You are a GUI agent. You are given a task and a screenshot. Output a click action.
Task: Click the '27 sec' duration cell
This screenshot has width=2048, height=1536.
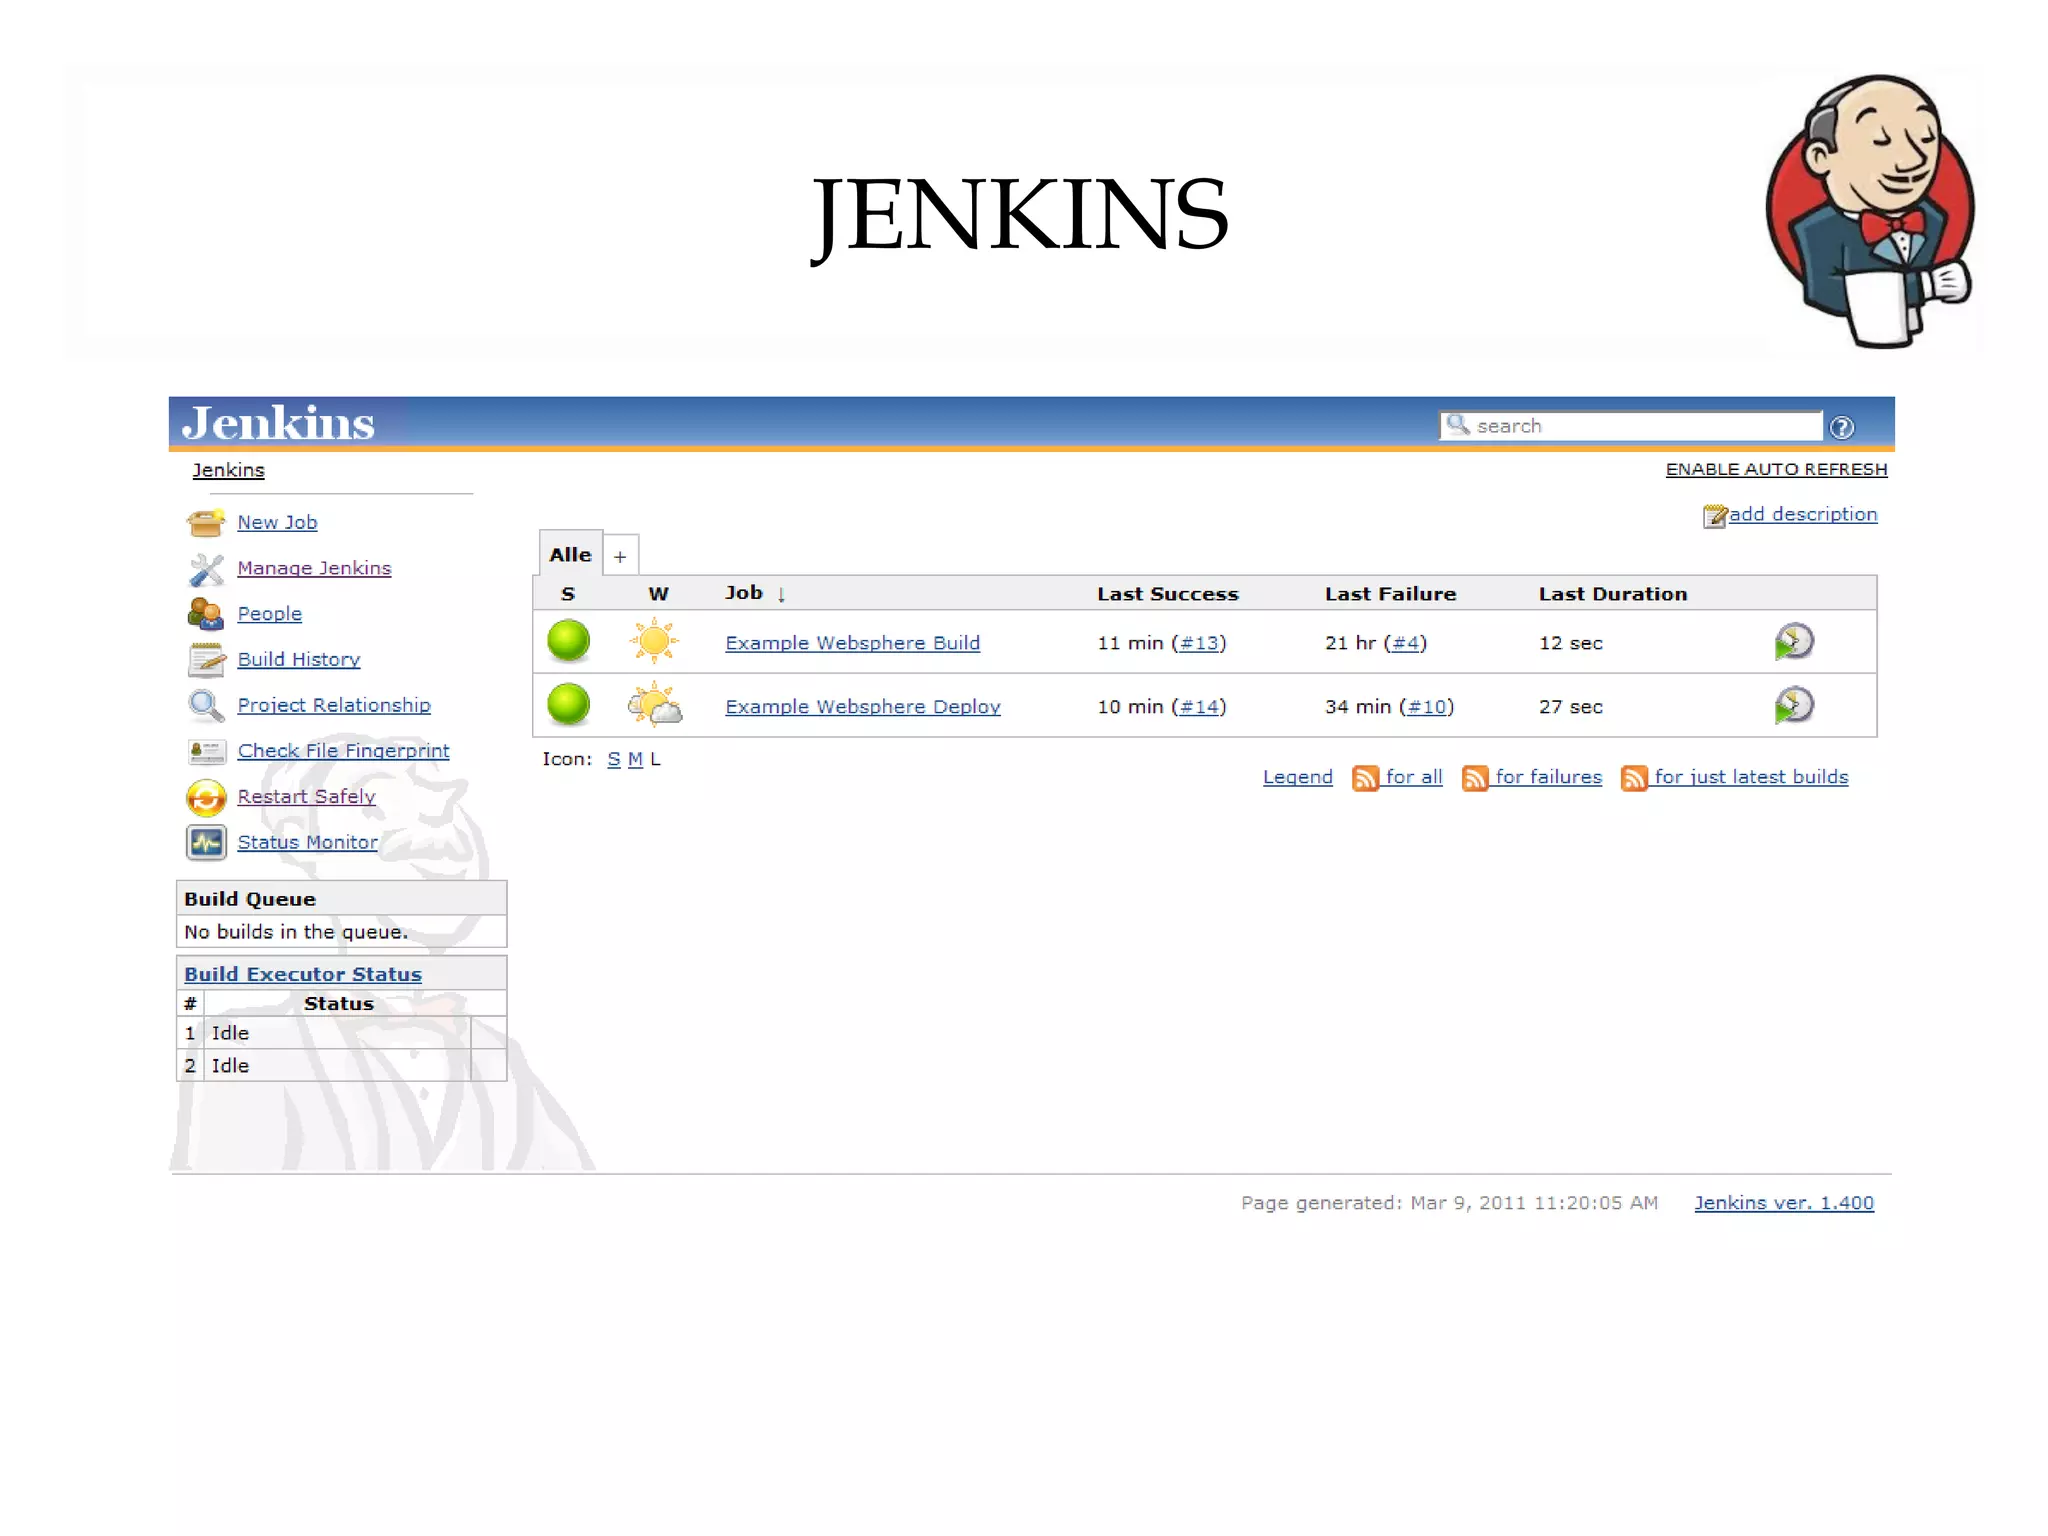1570,707
